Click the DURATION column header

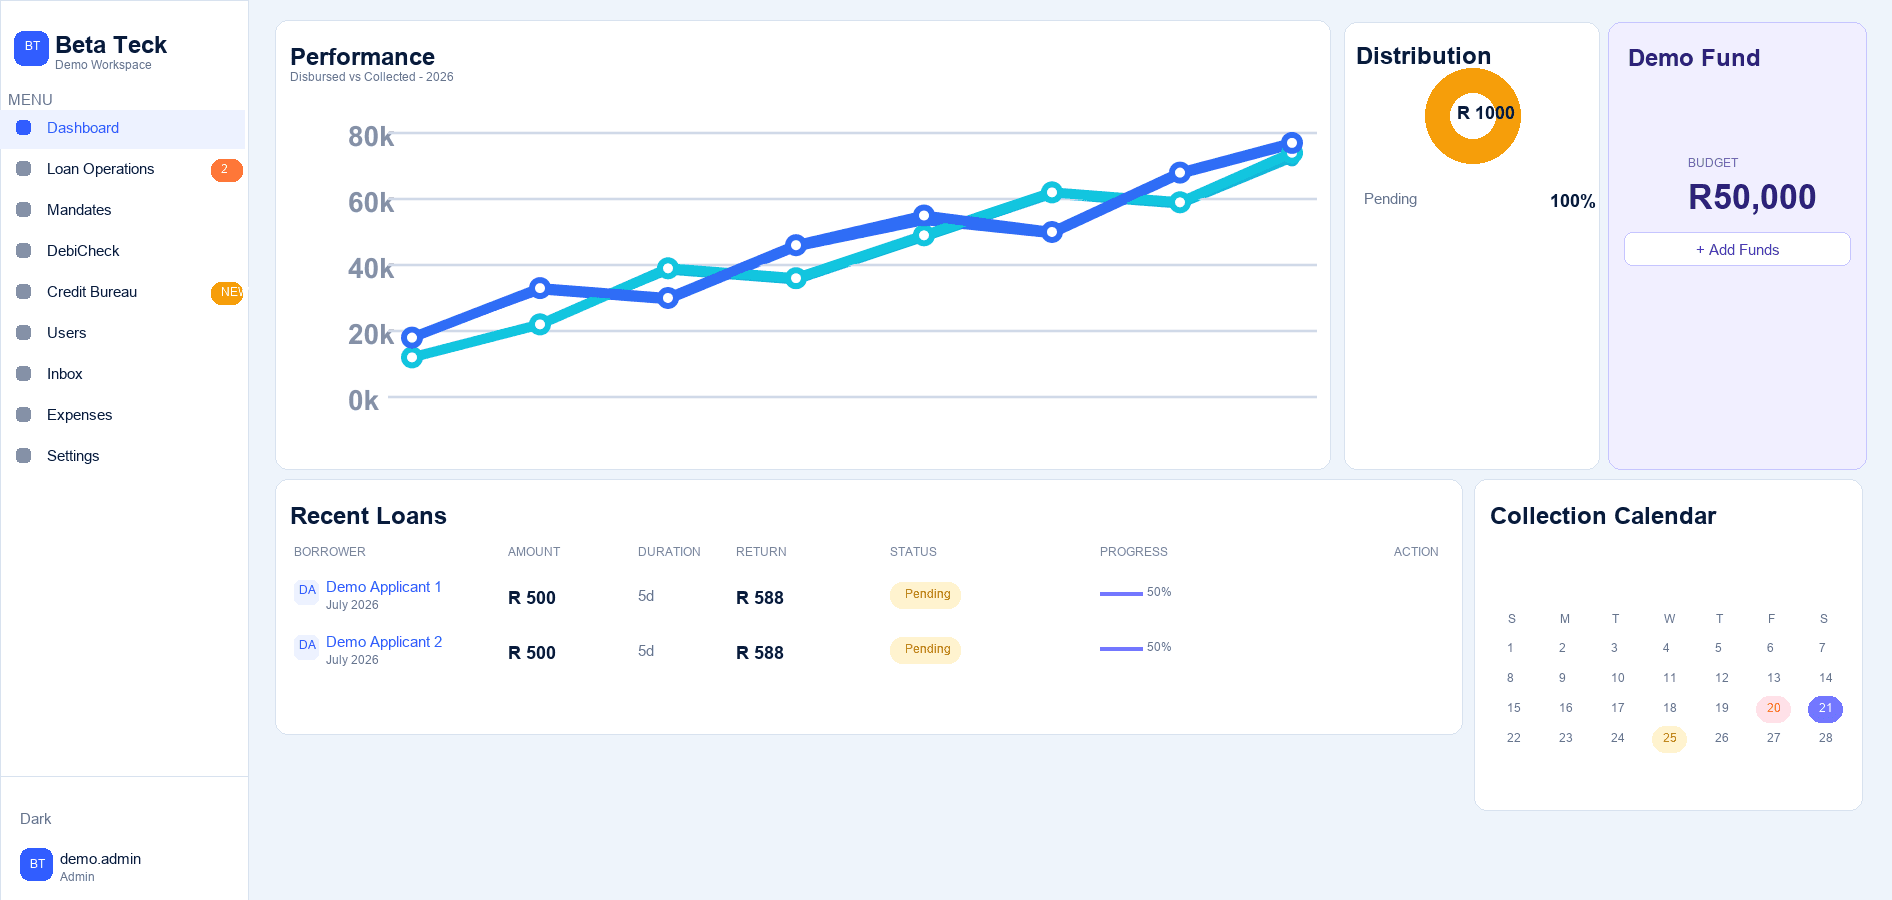pos(669,552)
